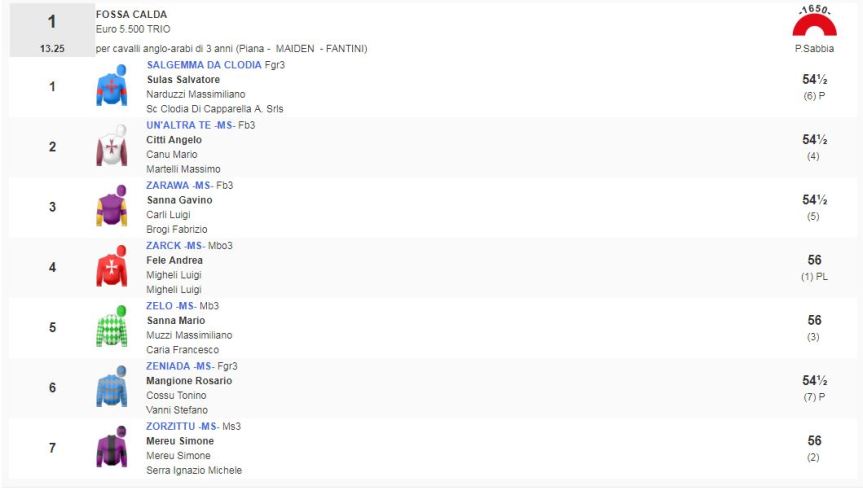863x499 pixels.
Task: Open the ZARAWA horse profile link
Action: 165,185
